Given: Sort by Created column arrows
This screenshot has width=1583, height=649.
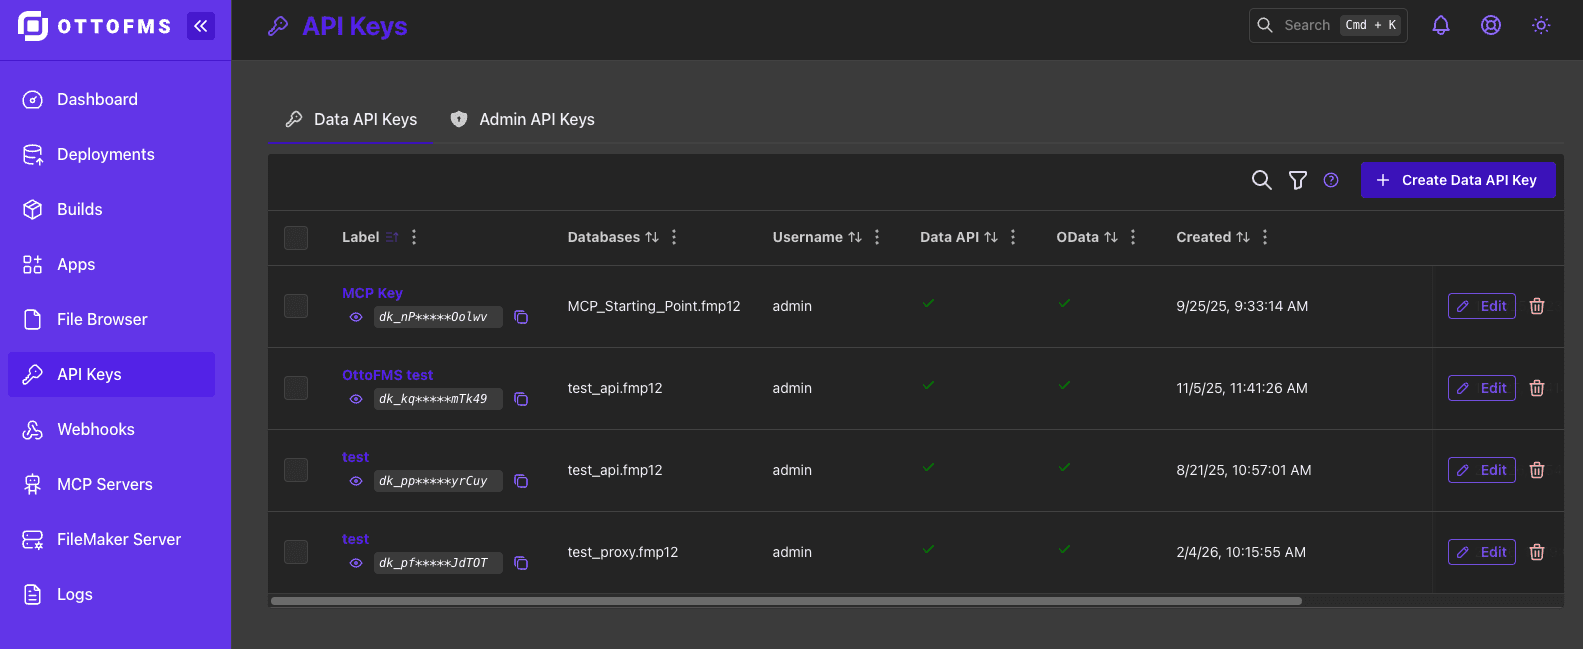Looking at the screenshot, I should click(1243, 237).
